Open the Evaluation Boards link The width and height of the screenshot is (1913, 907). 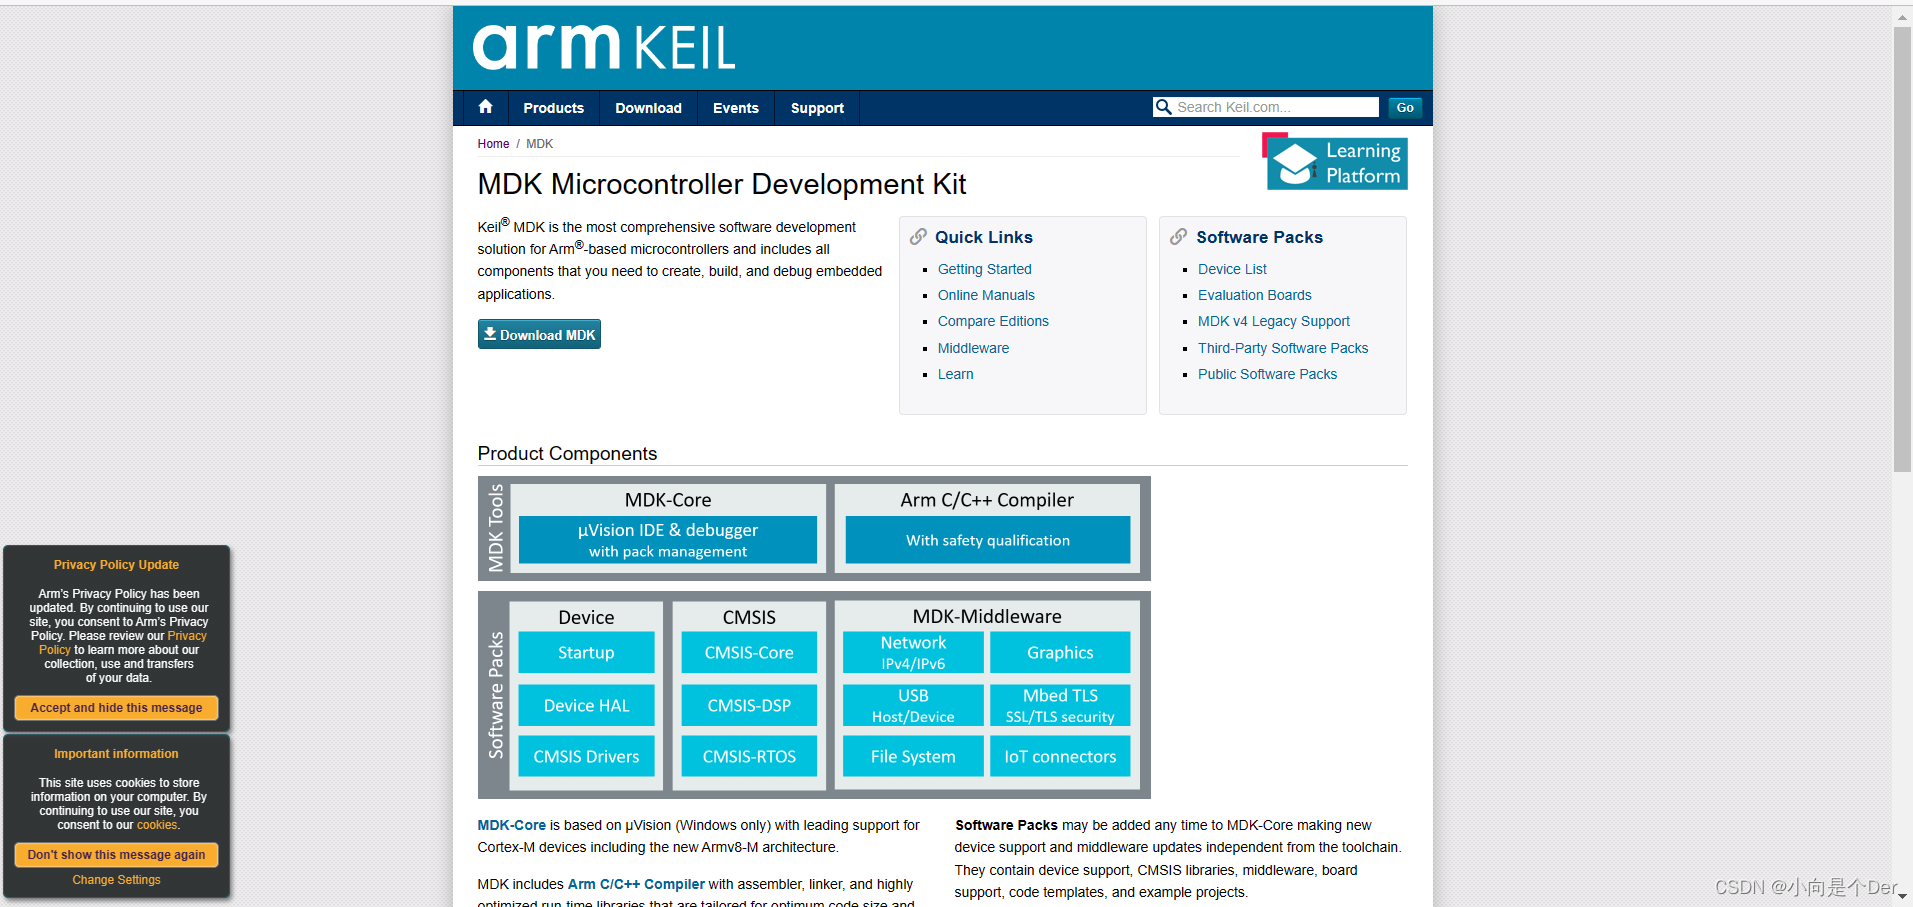point(1254,295)
